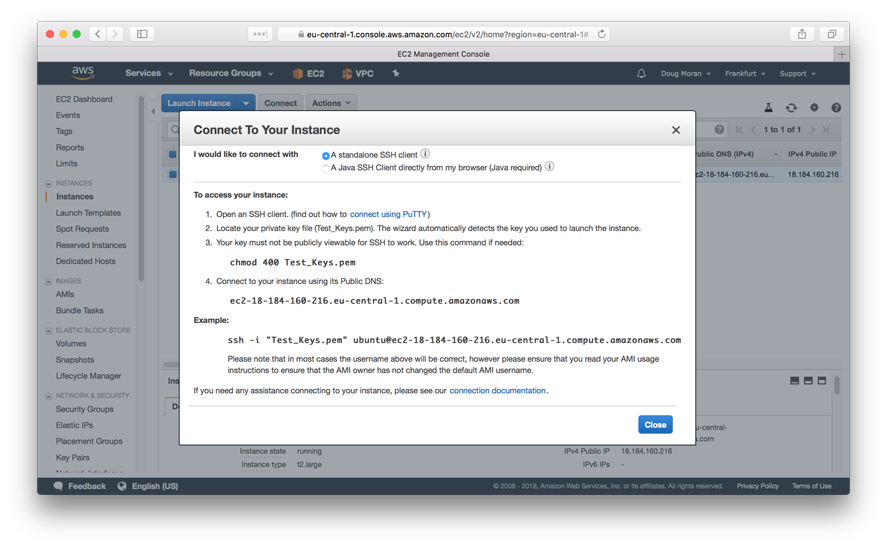Maximize the details pane layout icon

822,381
